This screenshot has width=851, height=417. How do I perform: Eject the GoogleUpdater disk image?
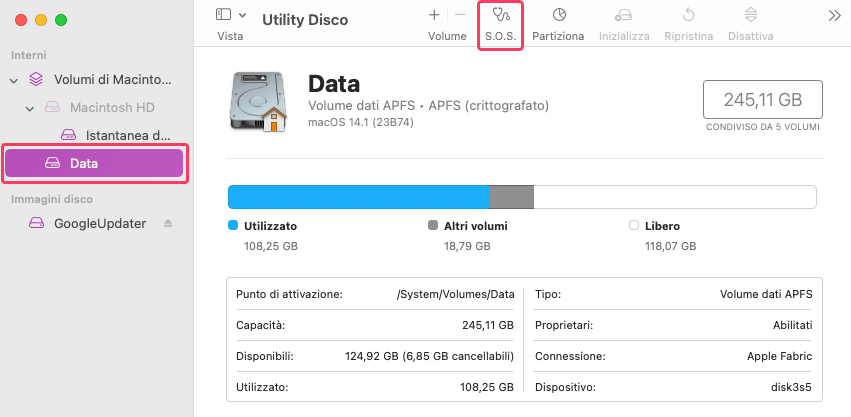click(x=168, y=223)
